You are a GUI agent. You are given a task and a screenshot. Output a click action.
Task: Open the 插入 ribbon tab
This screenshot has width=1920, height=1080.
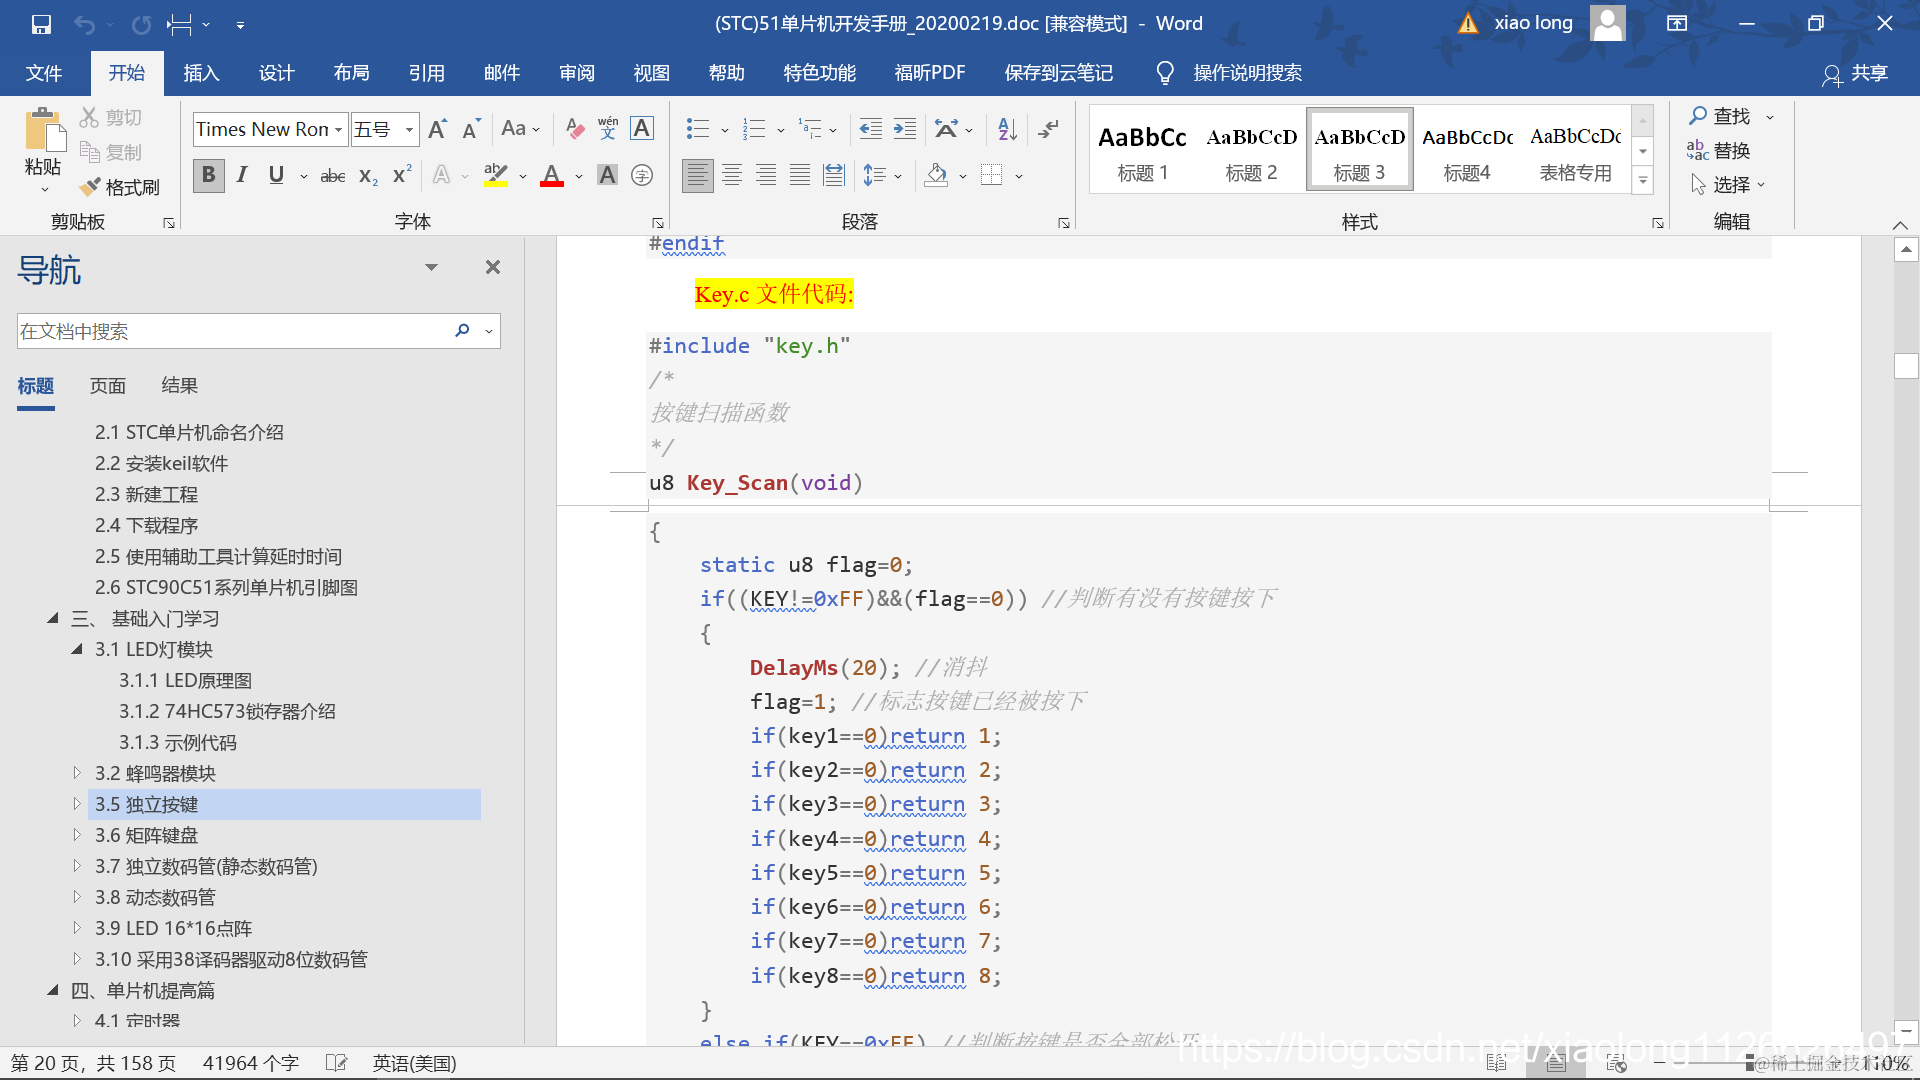(201, 73)
